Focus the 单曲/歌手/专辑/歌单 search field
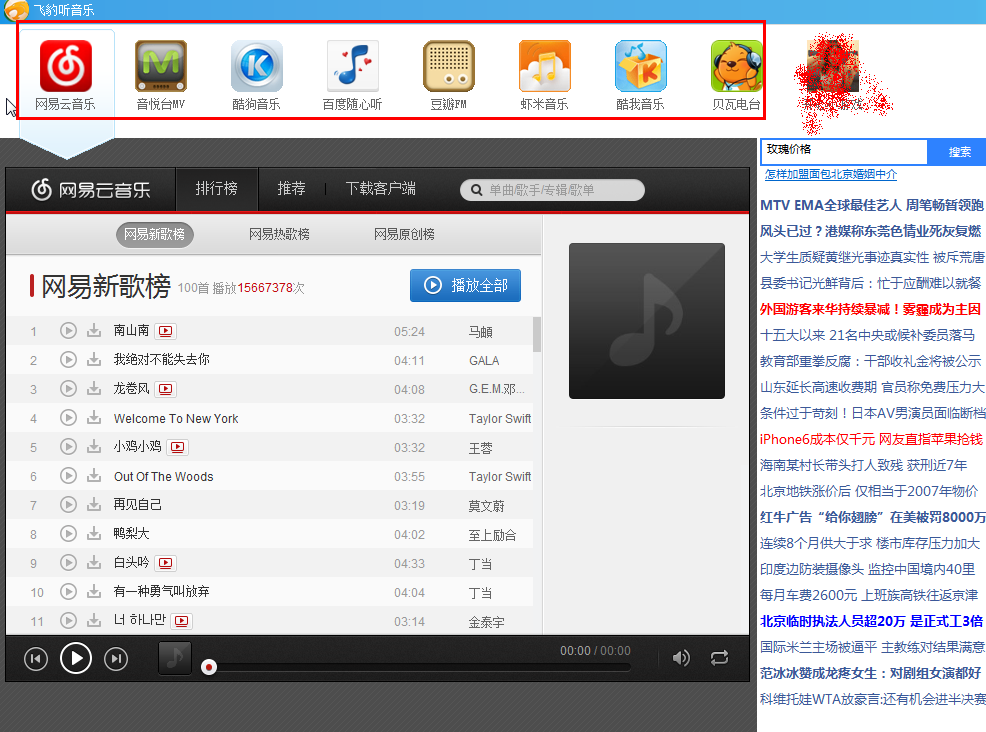 (x=552, y=190)
